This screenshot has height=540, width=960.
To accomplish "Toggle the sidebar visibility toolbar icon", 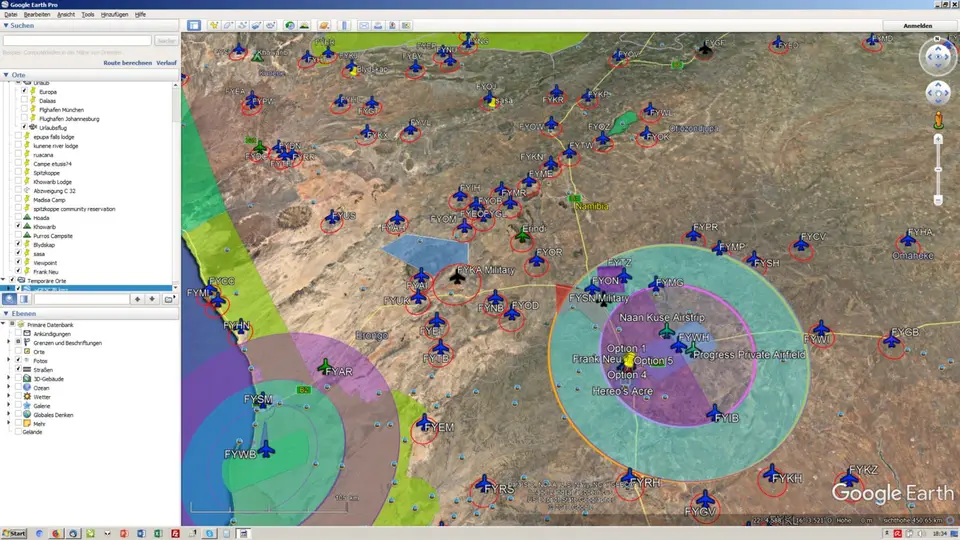I will pyautogui.click(x=194, y=25).
